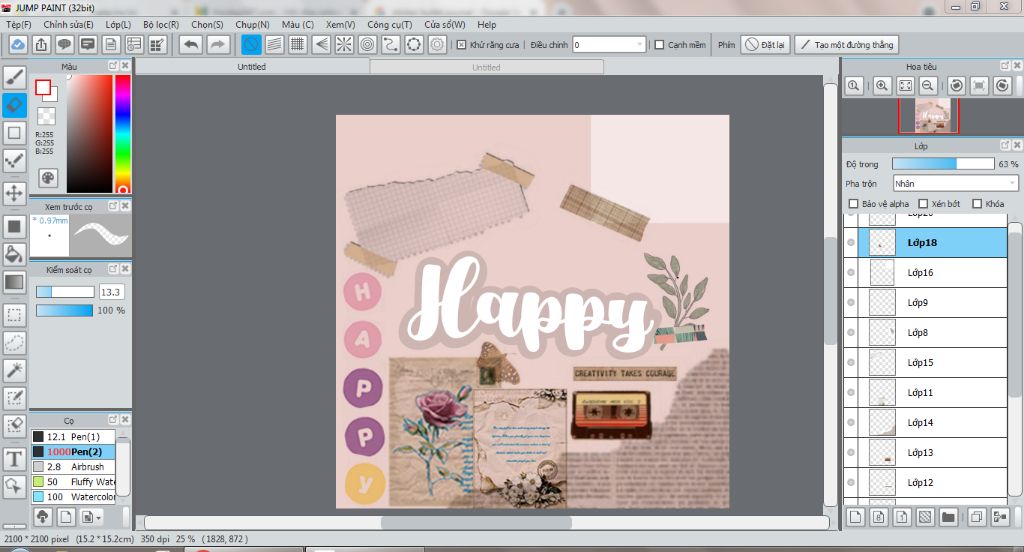
Task: Pick a hue in rainbow strip
Action: click(123, 134)
